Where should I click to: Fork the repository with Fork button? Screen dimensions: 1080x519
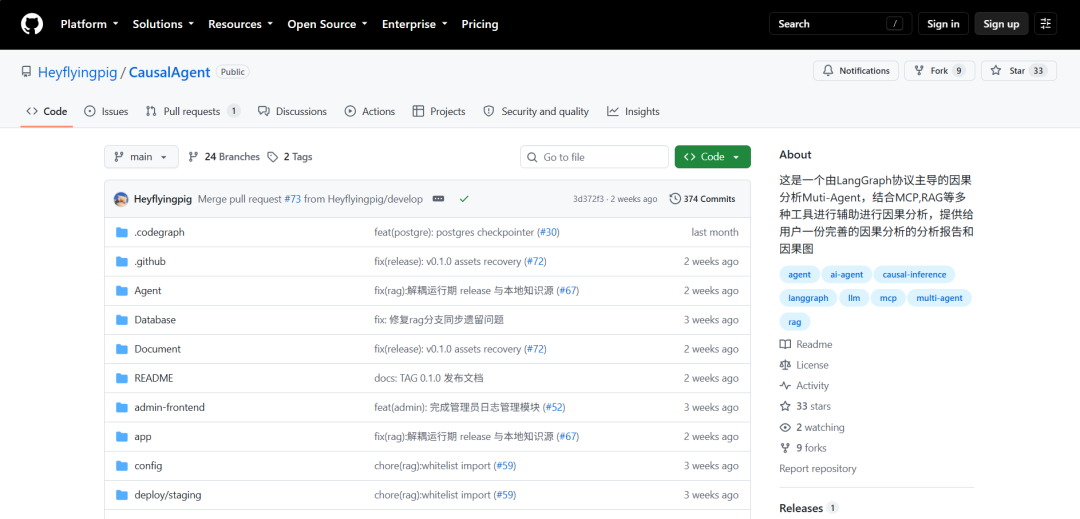(x=939, y=71)
